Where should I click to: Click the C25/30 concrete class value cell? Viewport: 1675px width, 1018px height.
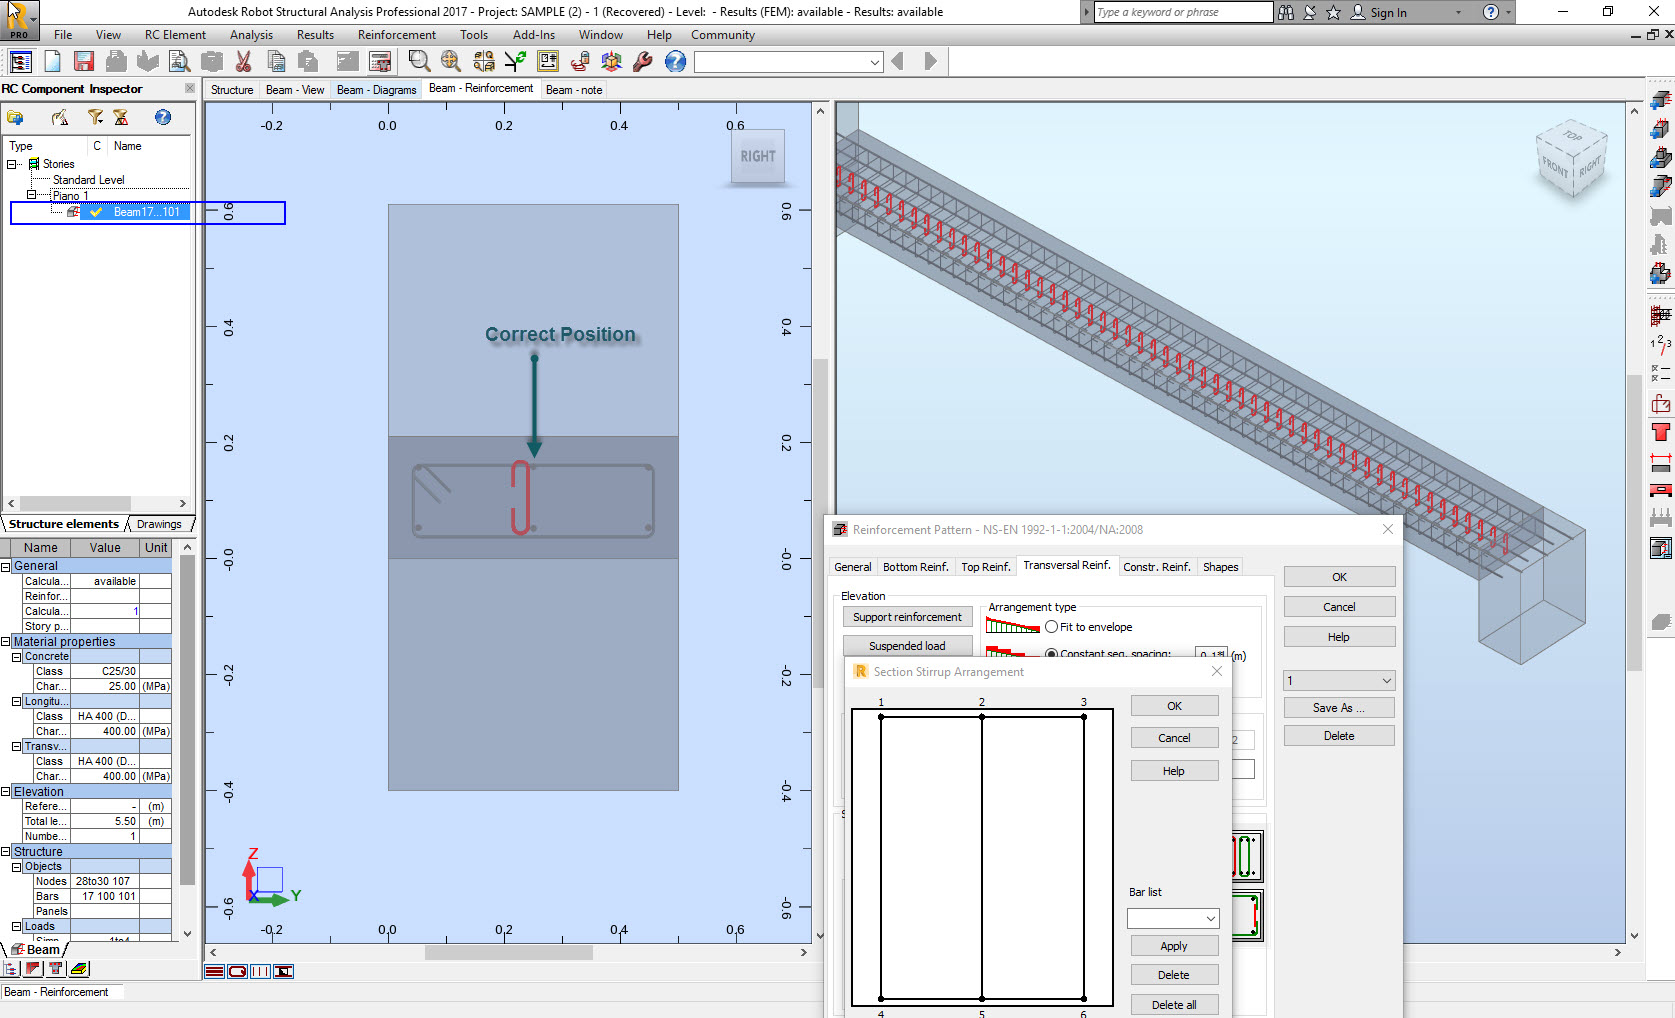click(105, 672)
